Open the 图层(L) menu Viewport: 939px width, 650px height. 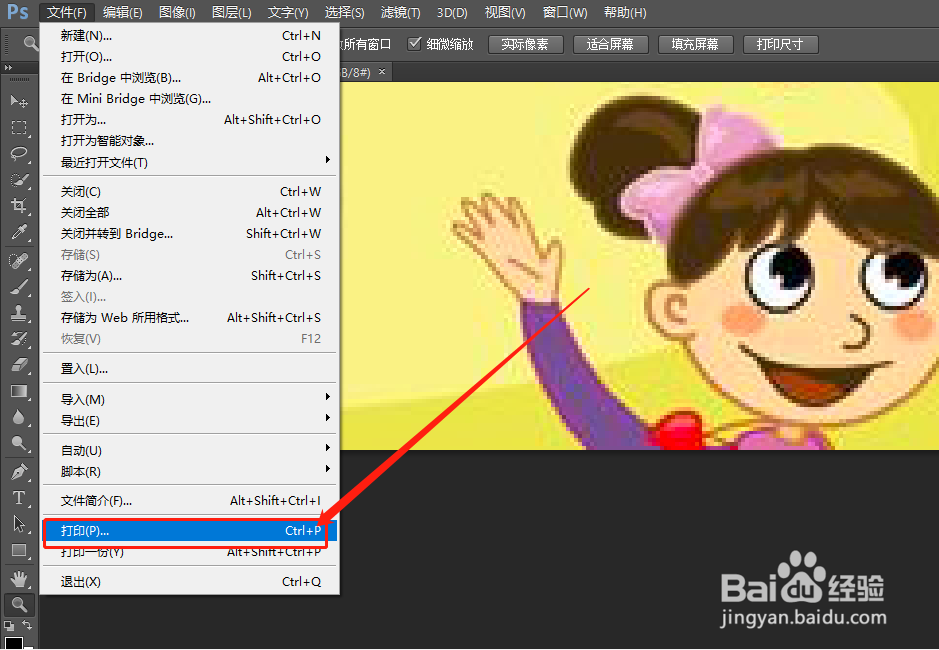(231, 12)
